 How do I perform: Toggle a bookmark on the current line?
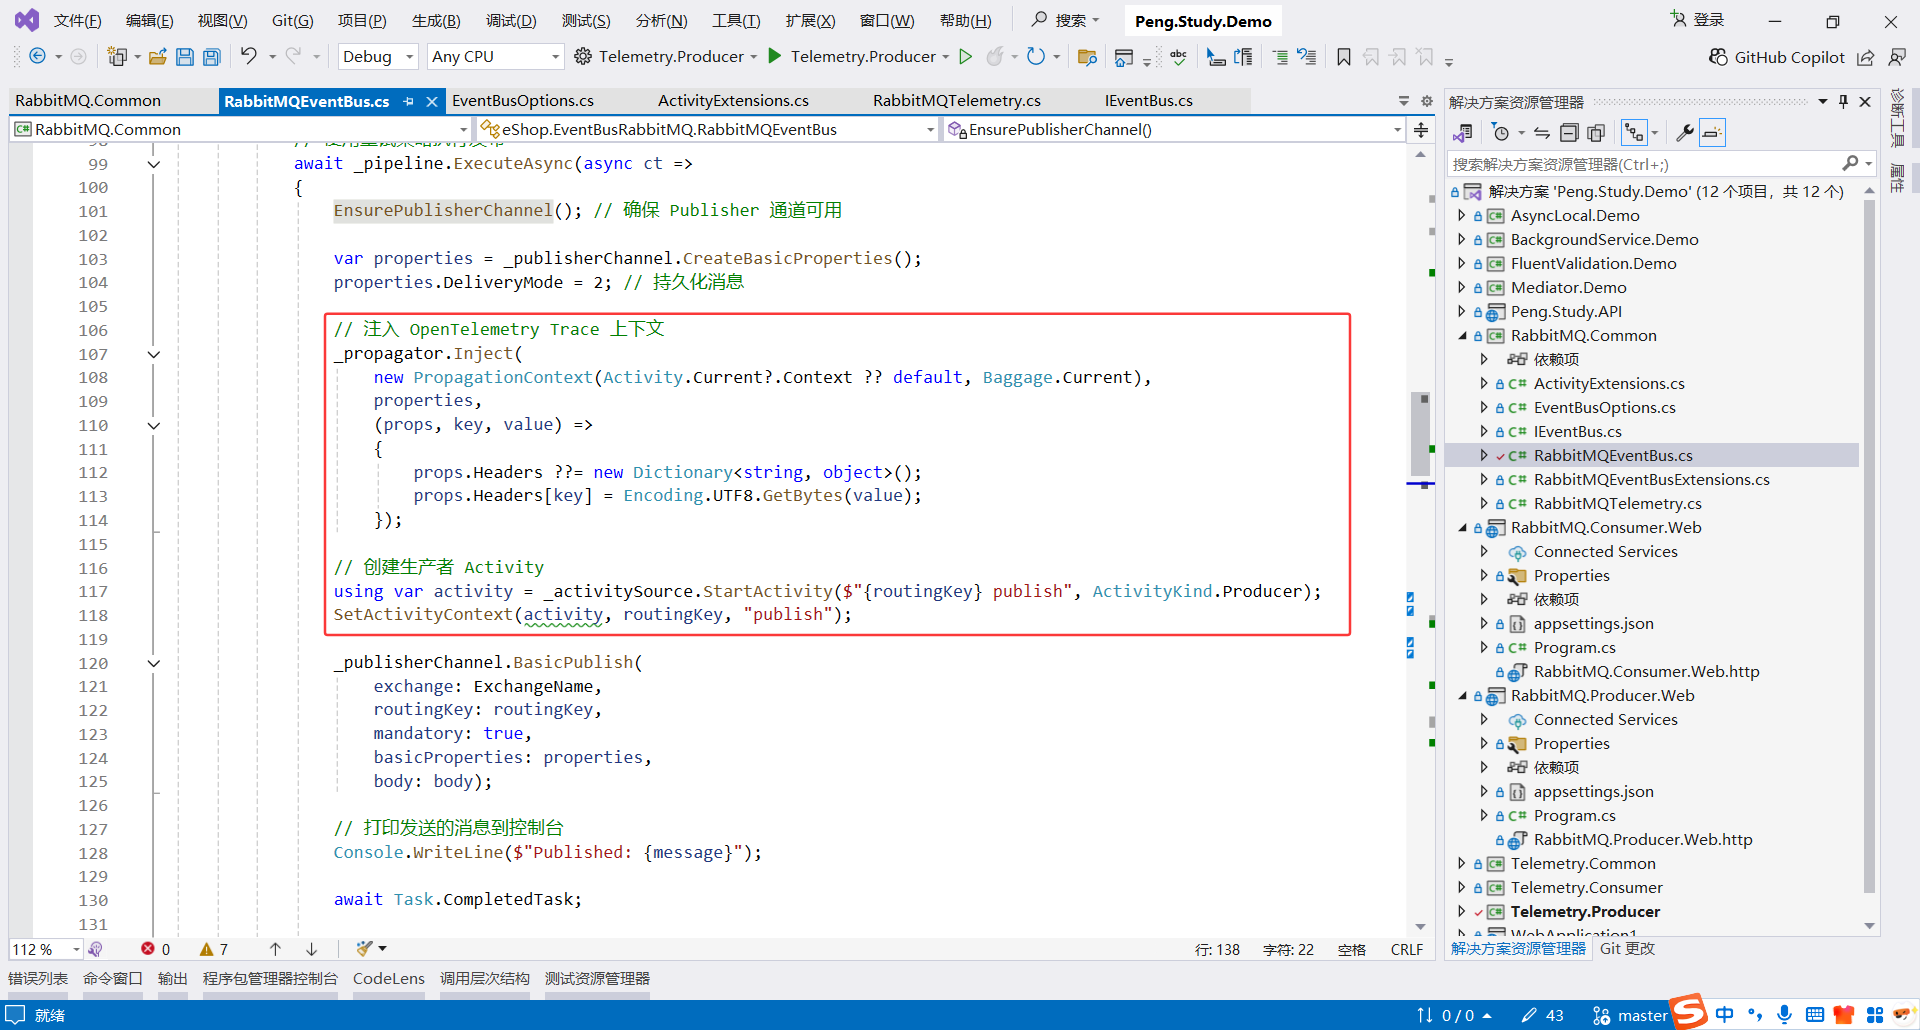click(x=1344, y=57)
